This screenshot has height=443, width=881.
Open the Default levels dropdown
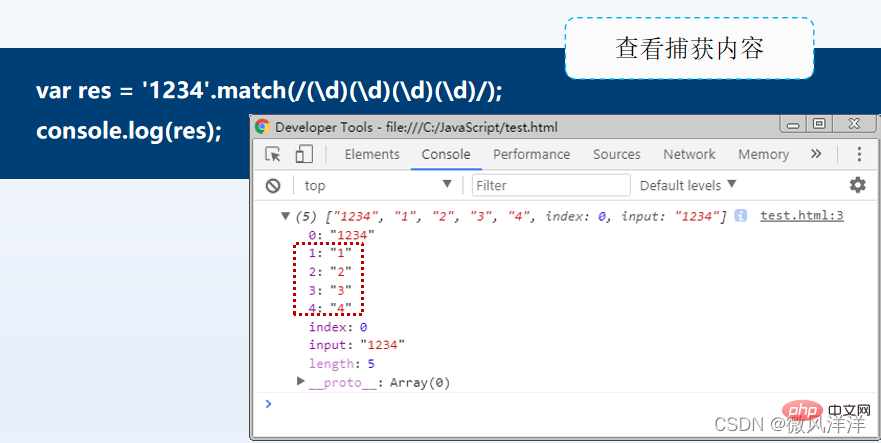688,185
